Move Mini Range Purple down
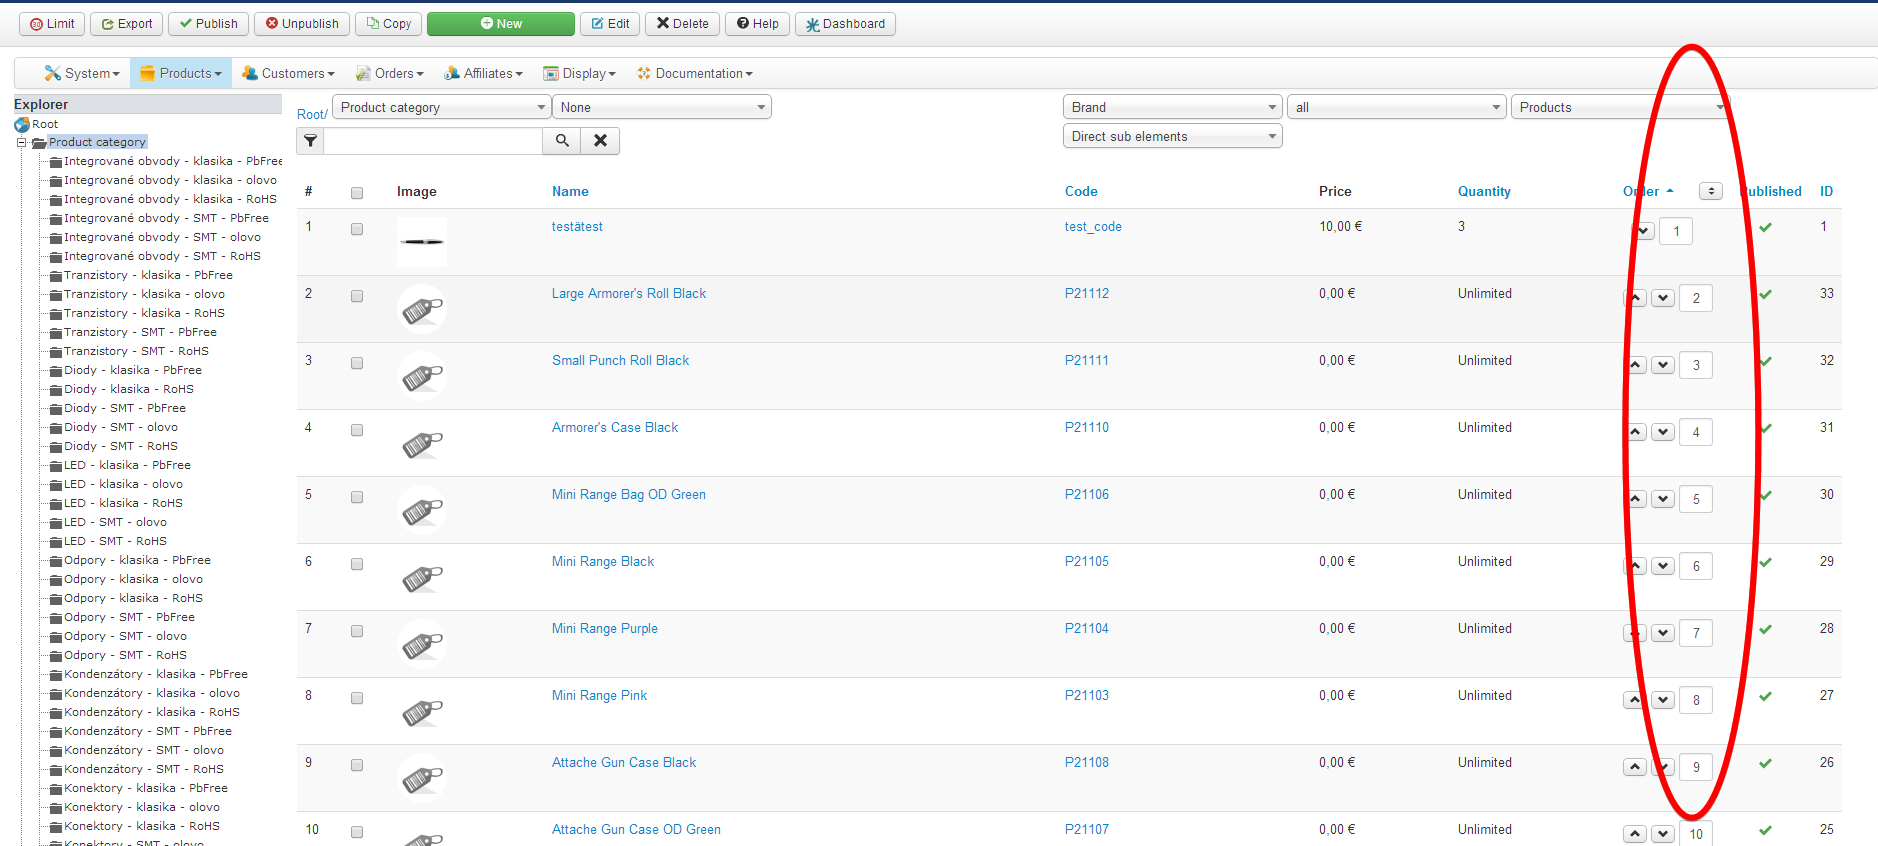The width and height of the screenshot is (1878, 846). click(1663, 633)
